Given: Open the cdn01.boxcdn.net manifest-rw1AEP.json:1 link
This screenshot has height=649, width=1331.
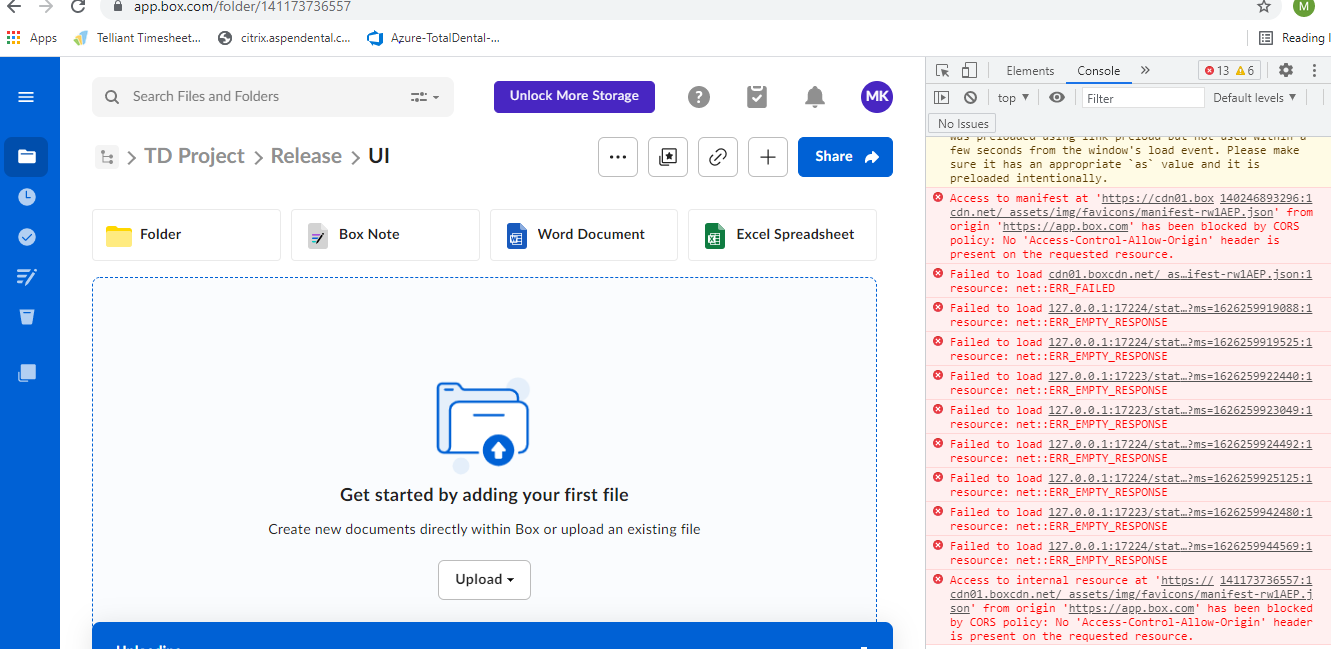Looking at the screenshot, I should [x=1180, y=274].
